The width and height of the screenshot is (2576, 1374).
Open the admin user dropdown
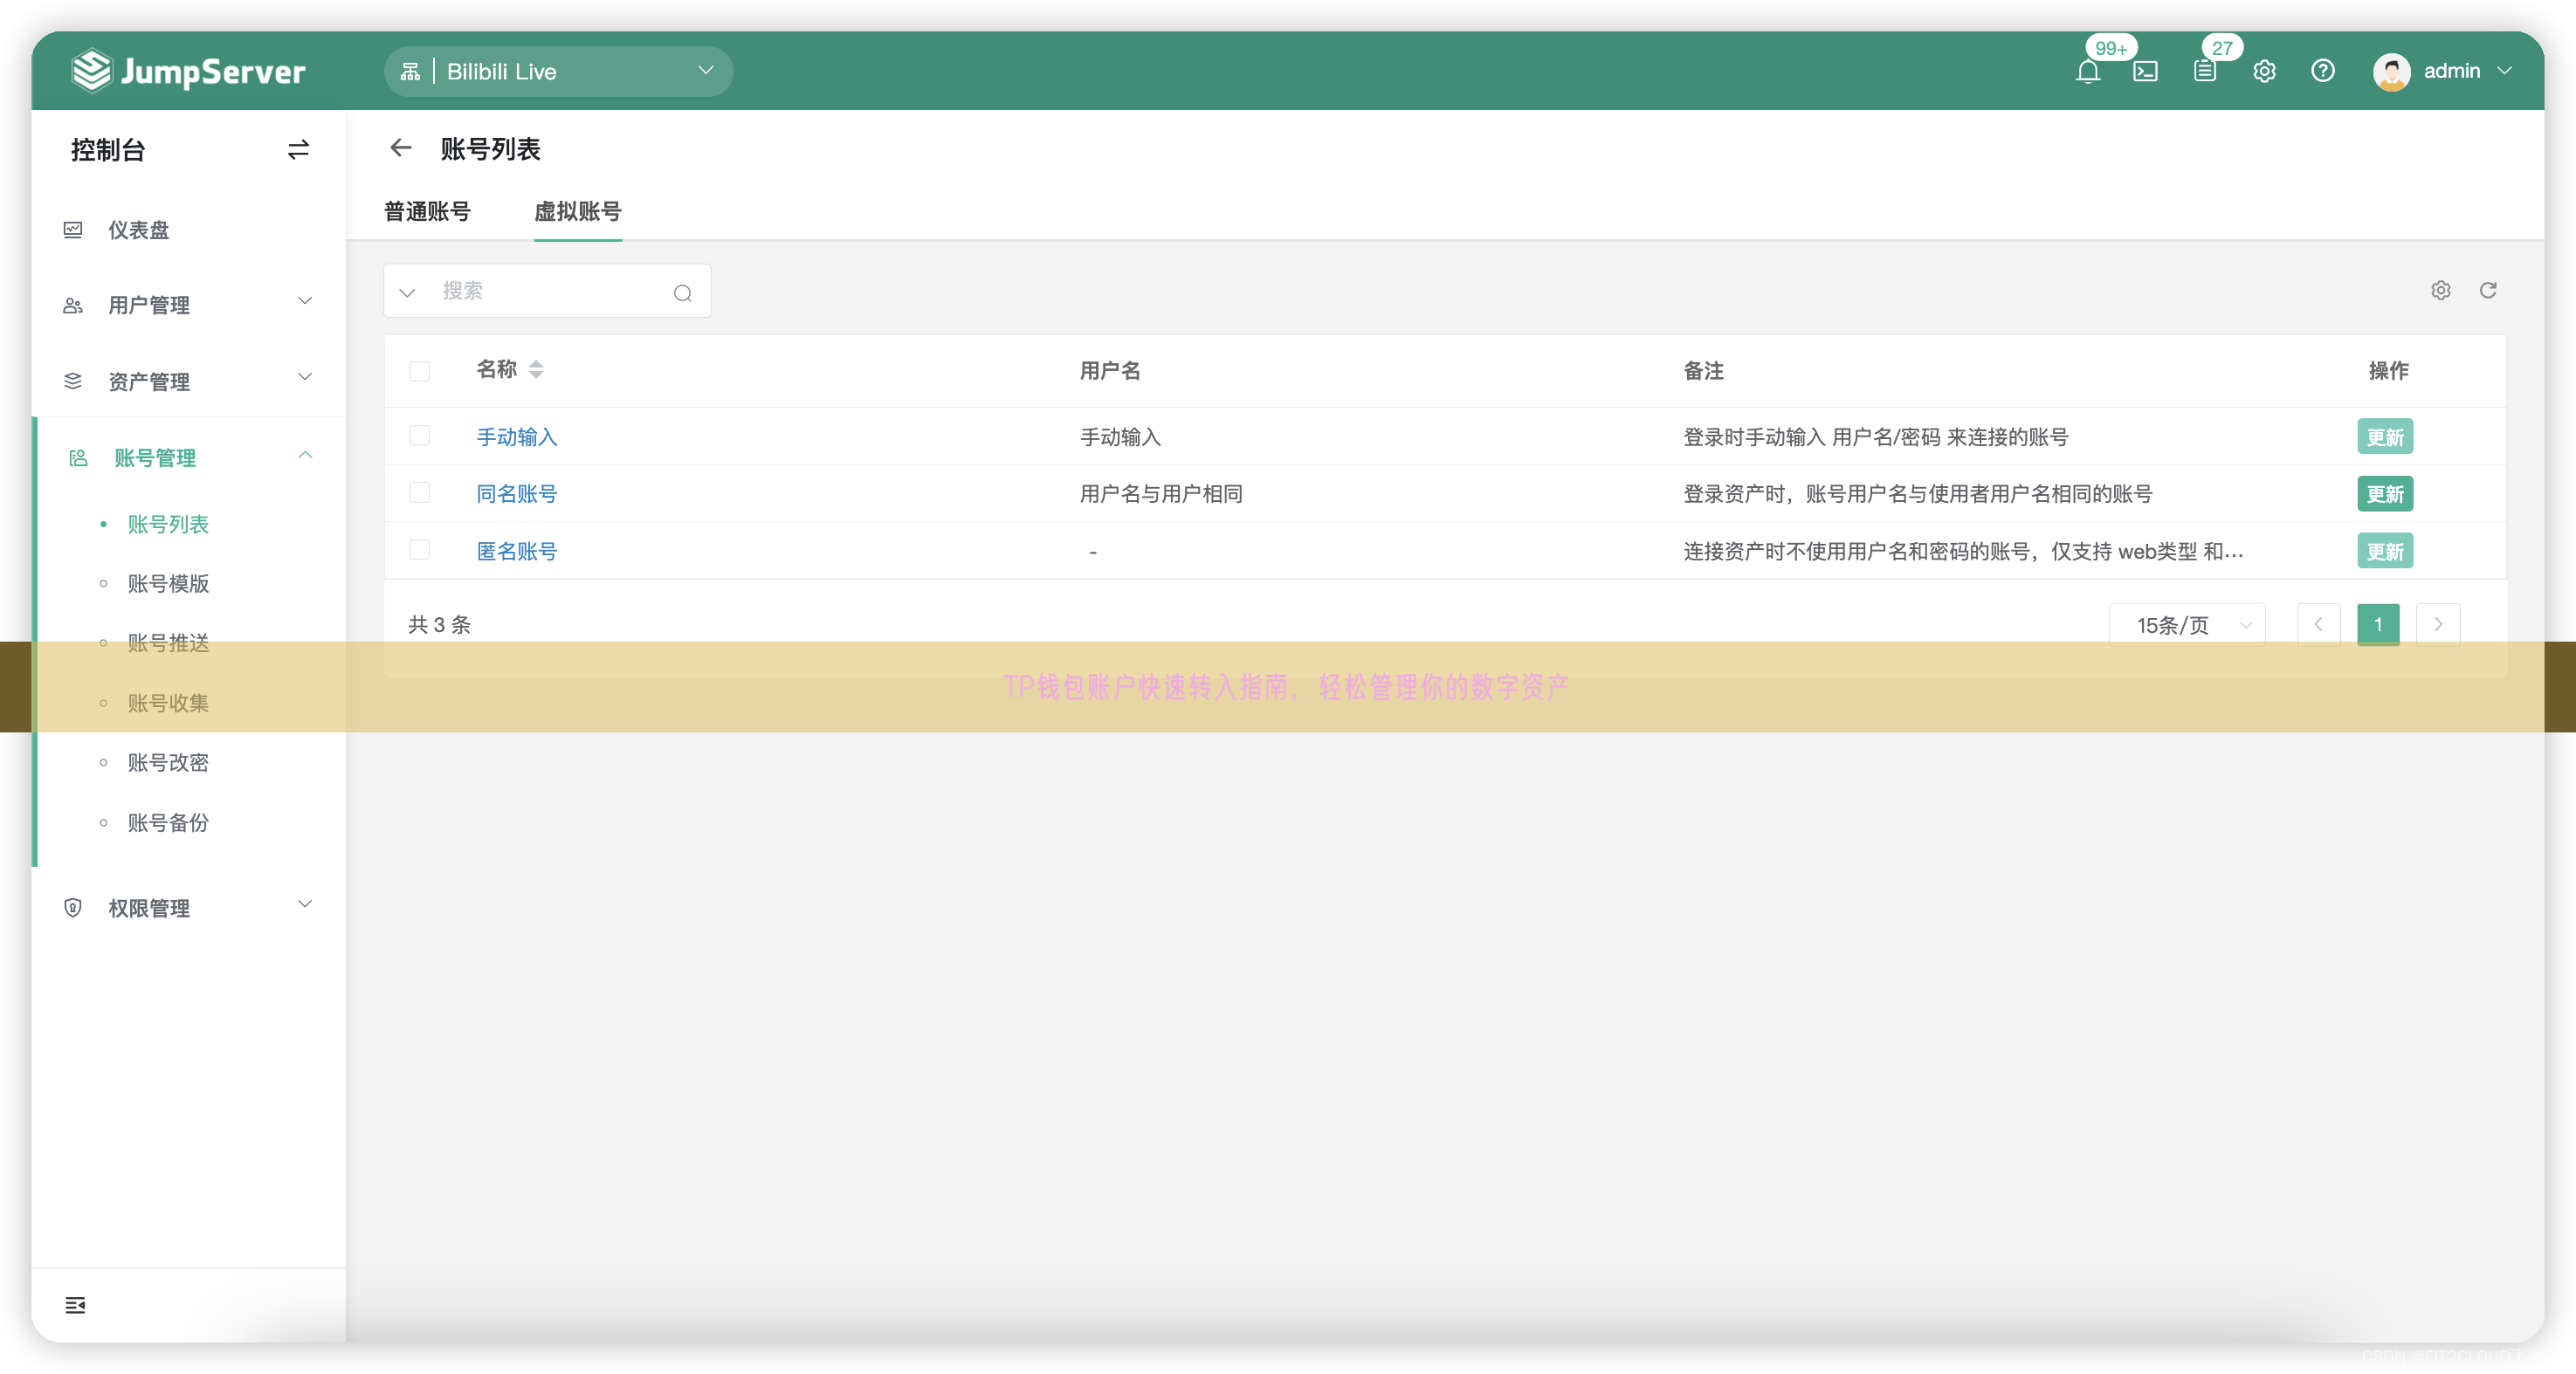tap(2444, 71)
